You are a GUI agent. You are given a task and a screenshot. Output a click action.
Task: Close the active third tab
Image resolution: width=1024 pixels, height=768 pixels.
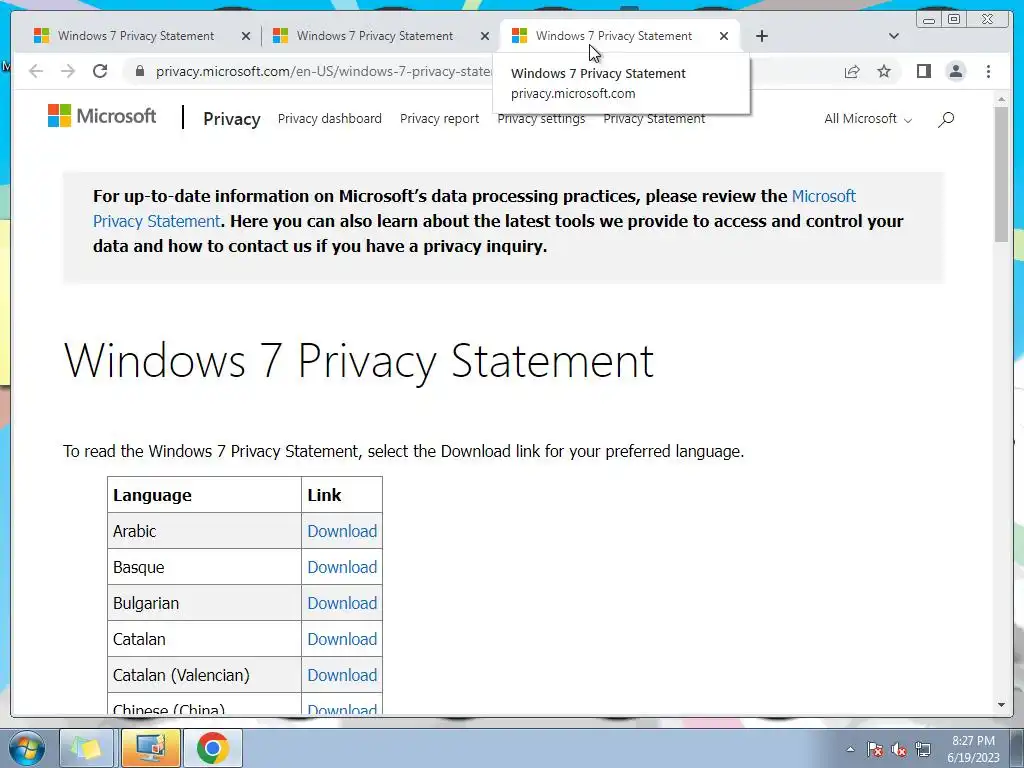point(724,36)
